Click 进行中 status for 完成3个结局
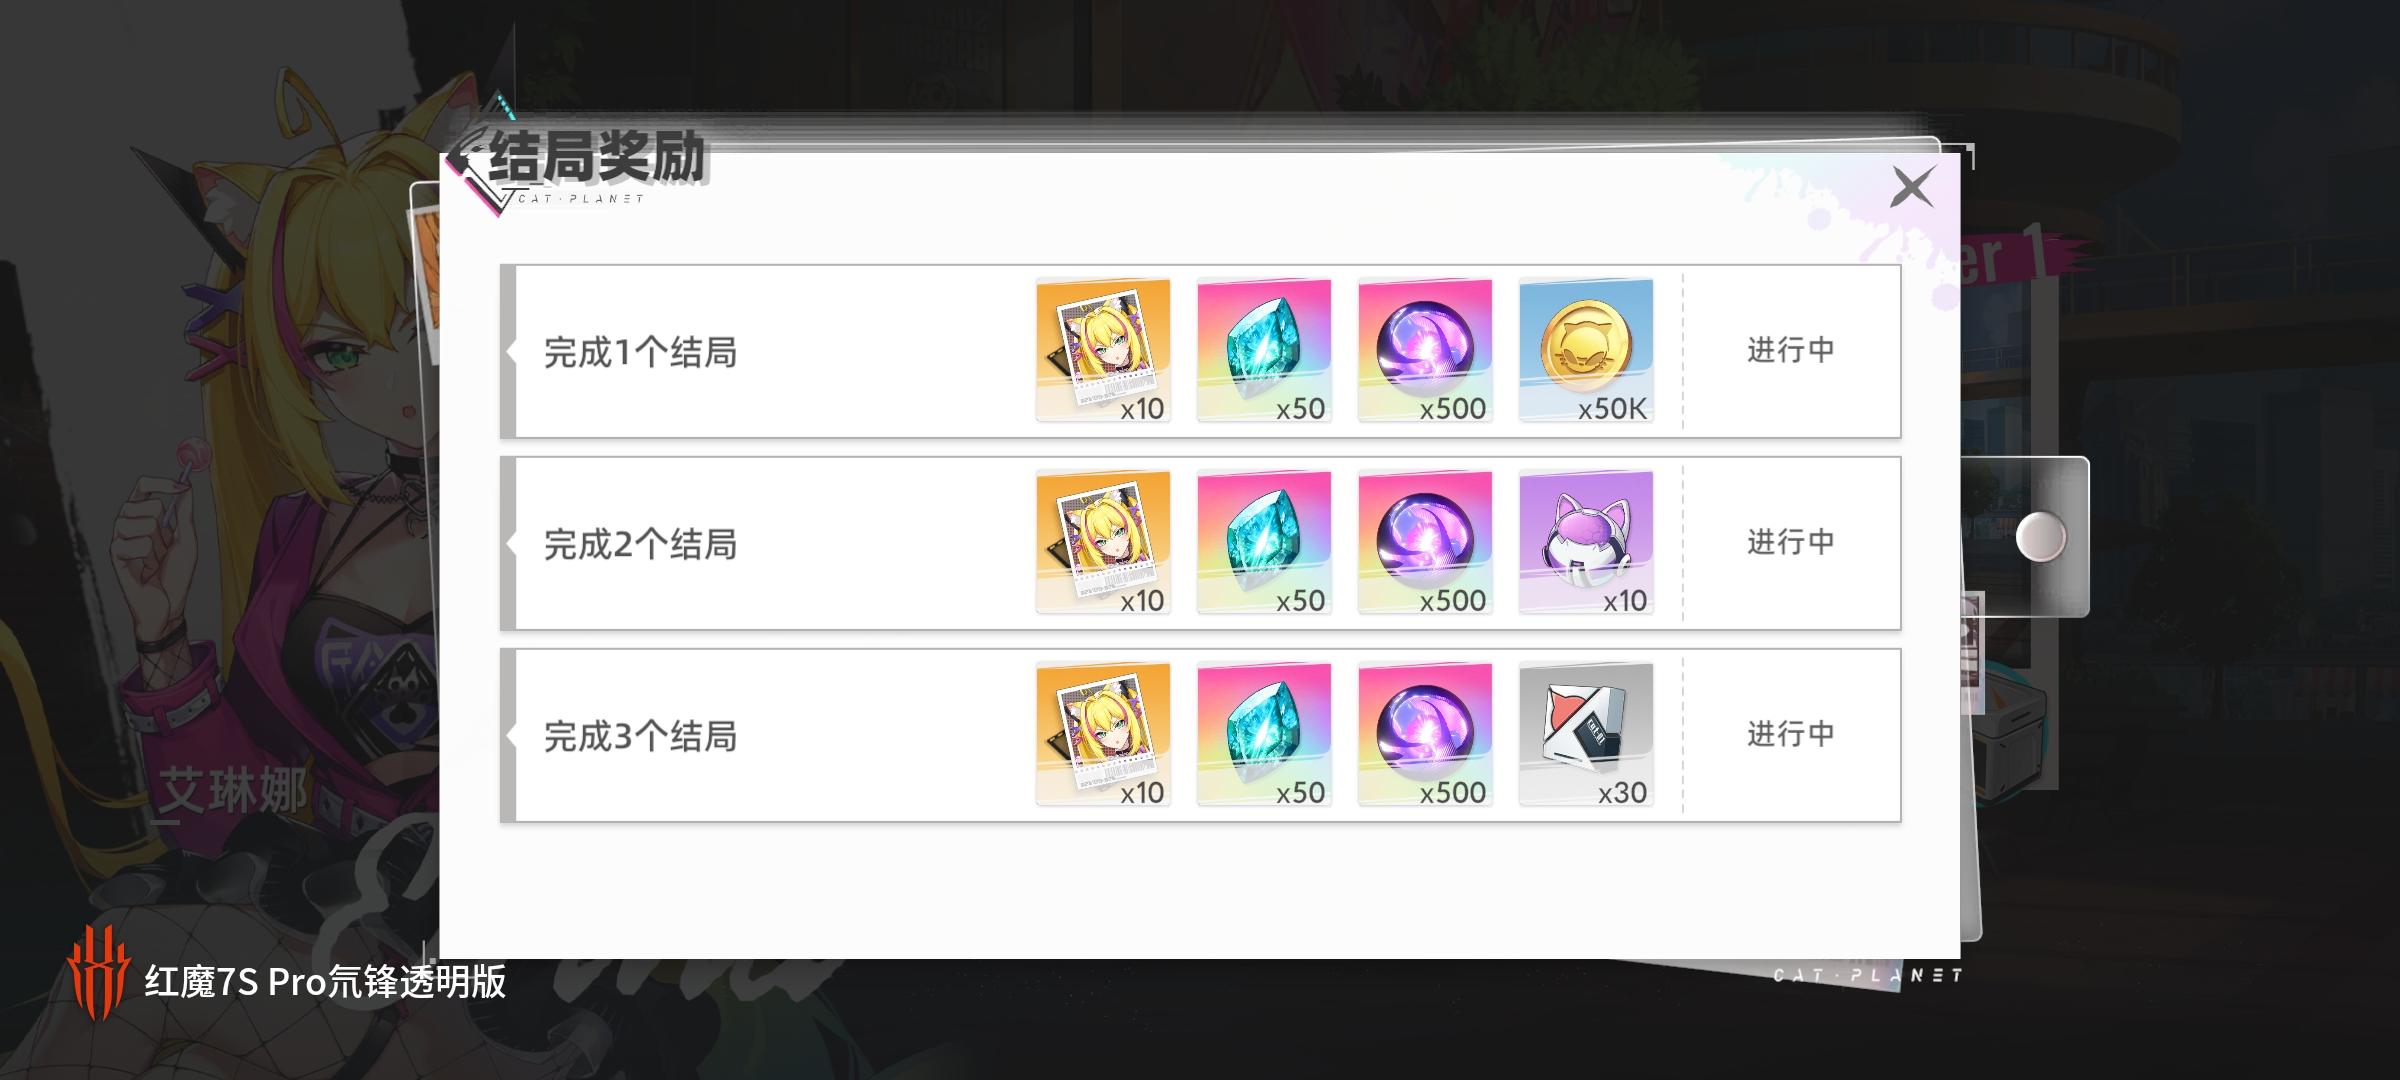The image size is (2400, 1080). click(x=1791, y=734)
